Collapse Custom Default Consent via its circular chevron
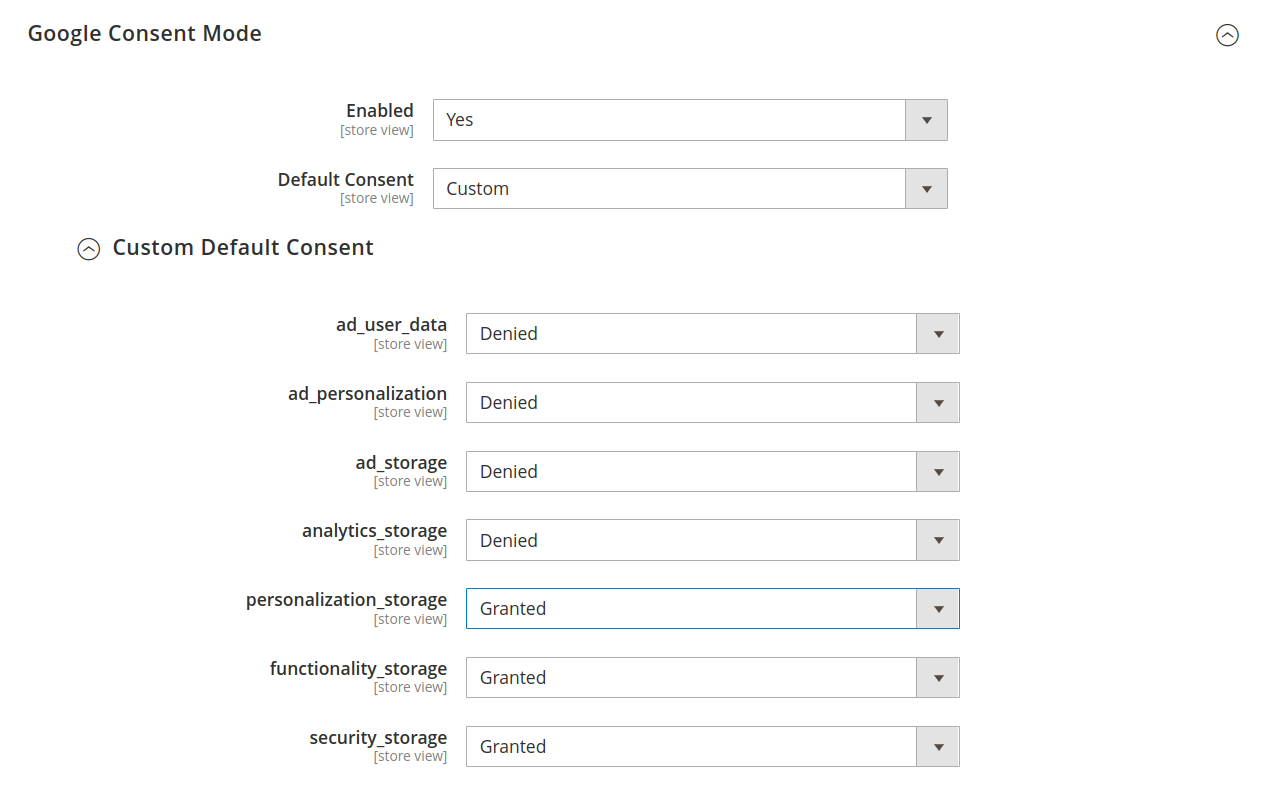Image resolution: width=1273 pixels, height=793 pixels. [x=88, y=249]
